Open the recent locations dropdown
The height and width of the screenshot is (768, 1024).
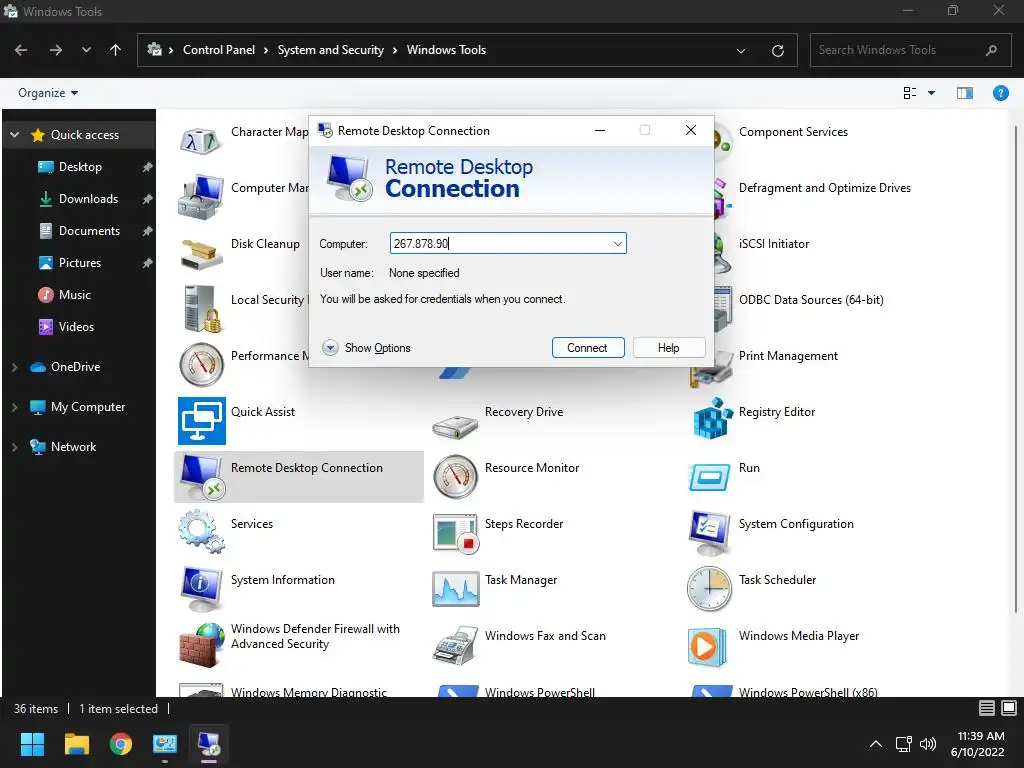click(x=86, y=50)
